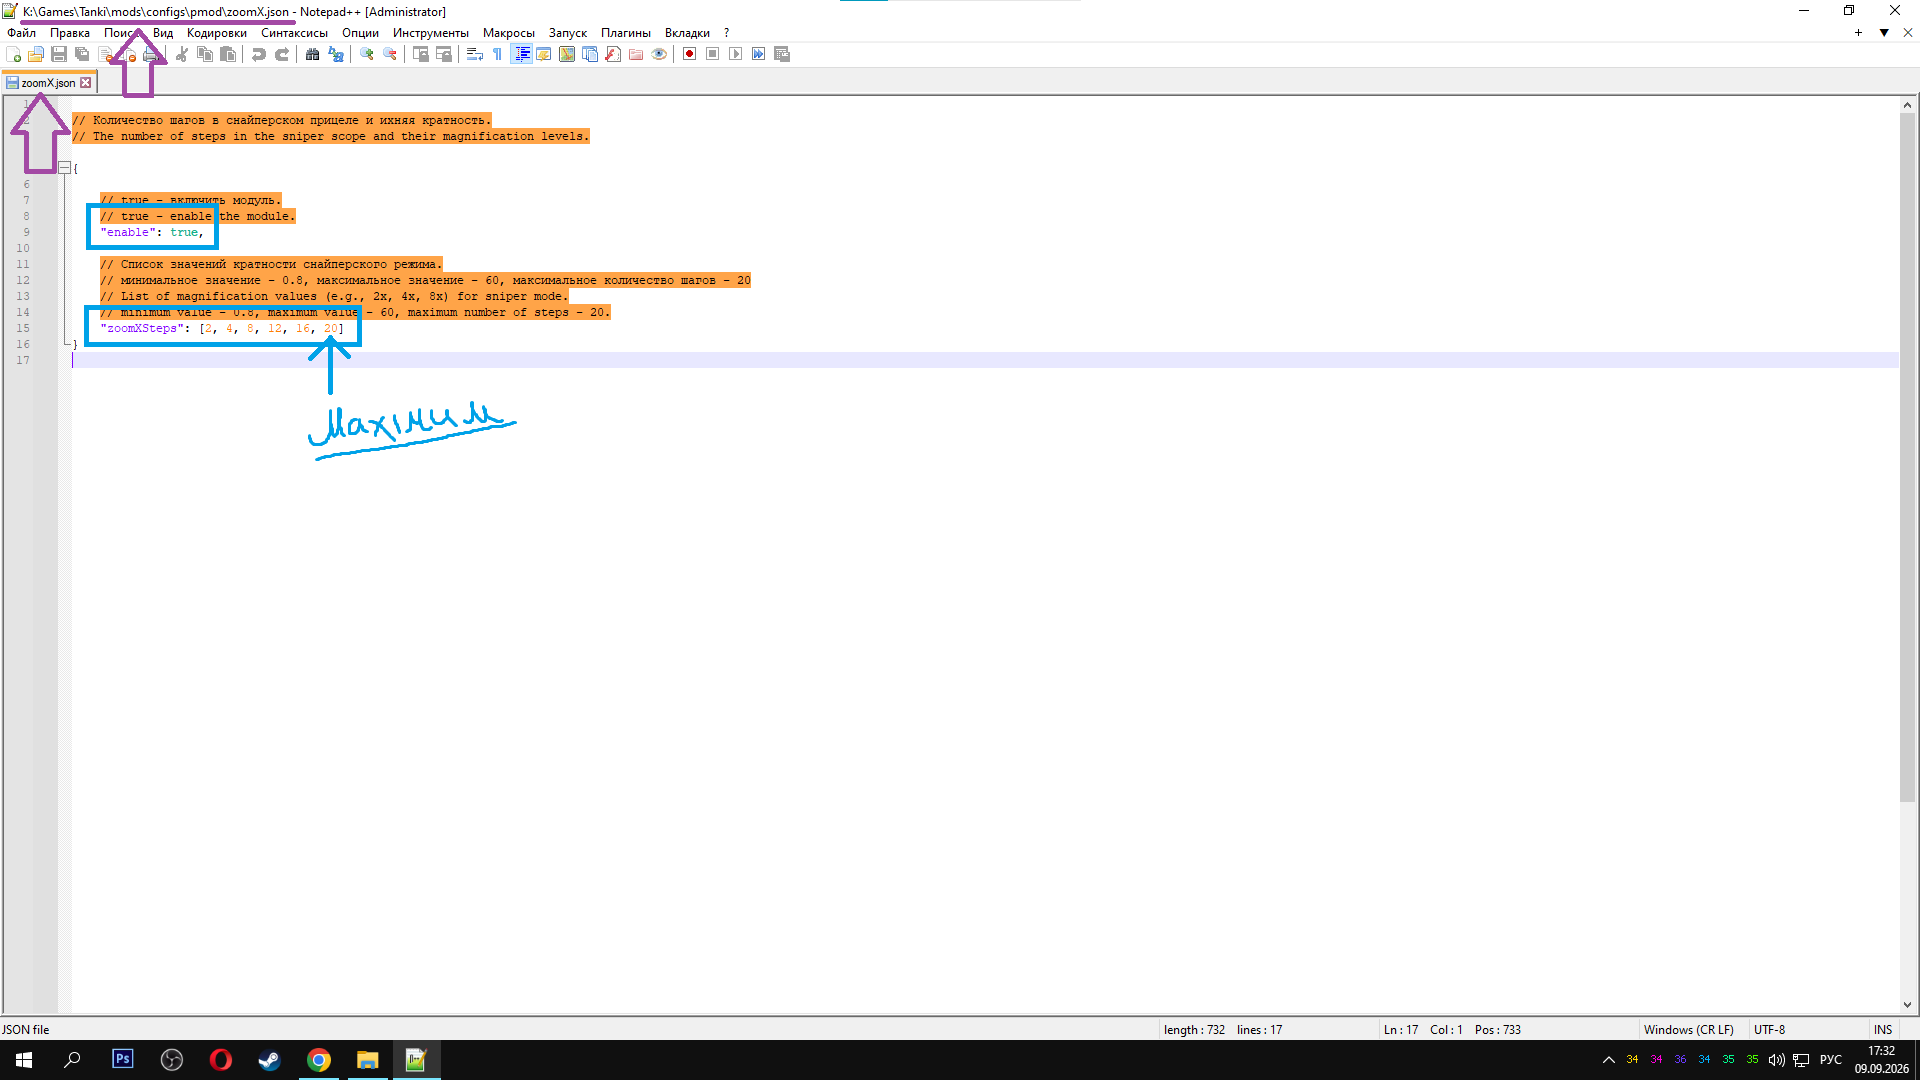This screenshot has height=1080, width=1920.
Task: Open Chrome from the taskbar
Action: (319, 1060)
